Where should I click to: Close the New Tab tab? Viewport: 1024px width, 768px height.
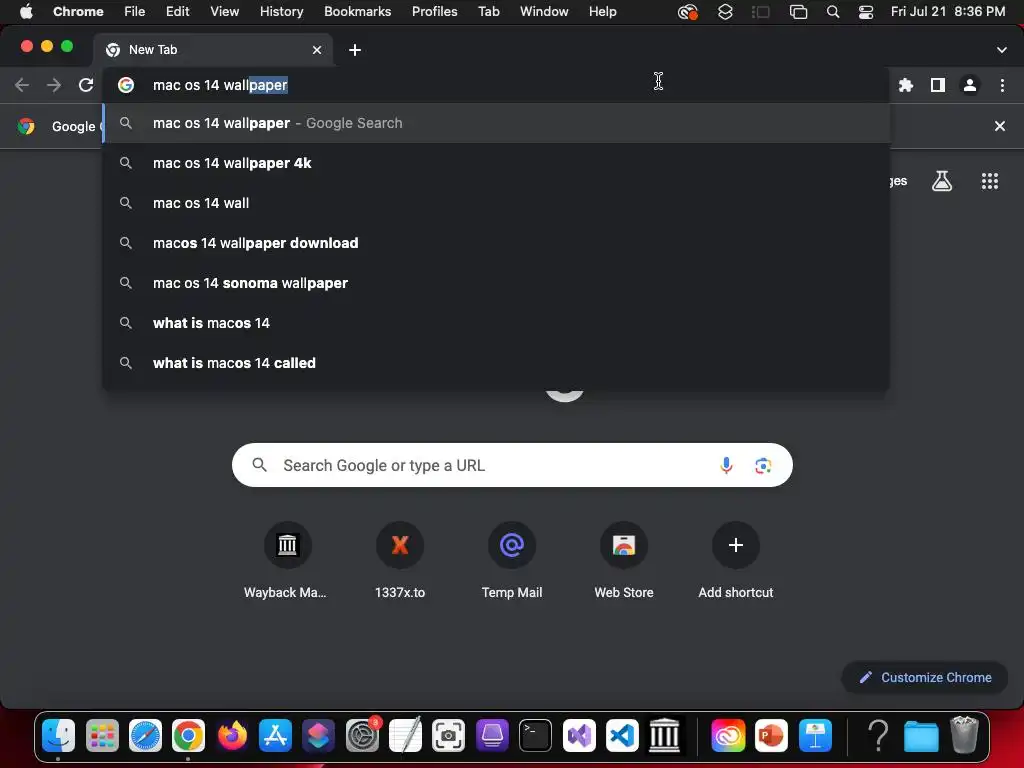(x=317, y=50)
